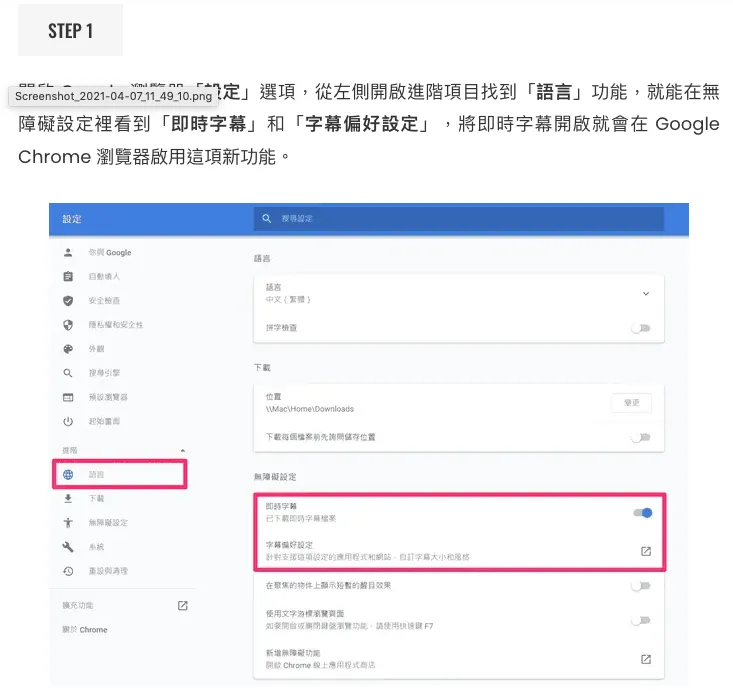Click the power icon for 起始畫面

pyautogui.click(x=68, y=422)
